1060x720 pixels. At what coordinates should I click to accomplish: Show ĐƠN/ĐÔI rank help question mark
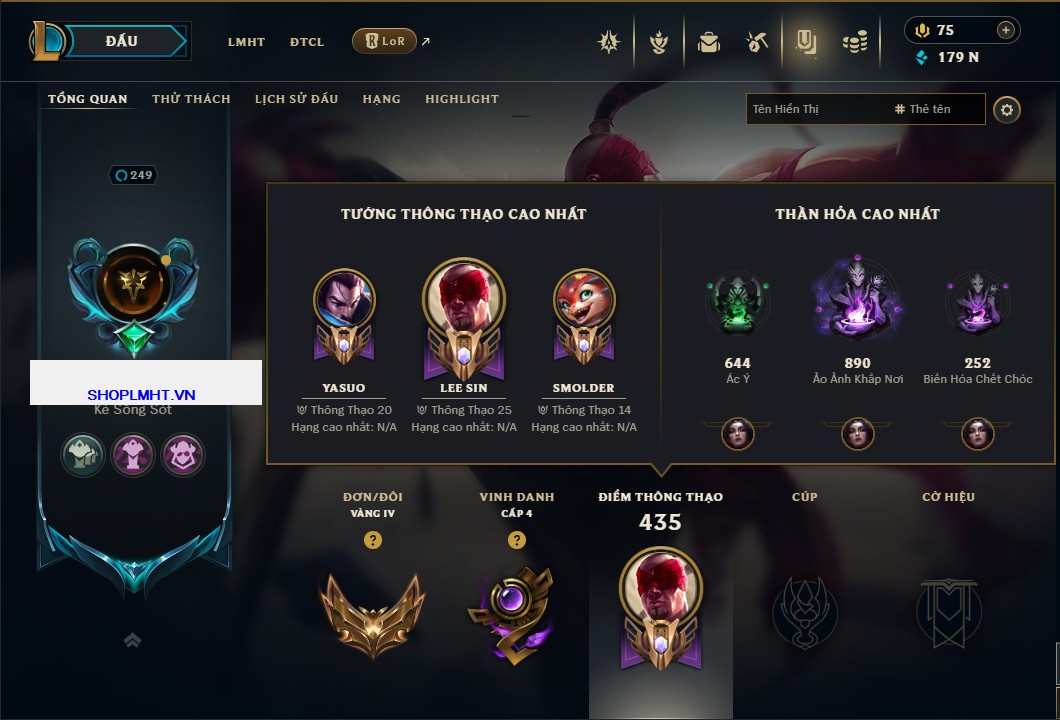(372, 539)
